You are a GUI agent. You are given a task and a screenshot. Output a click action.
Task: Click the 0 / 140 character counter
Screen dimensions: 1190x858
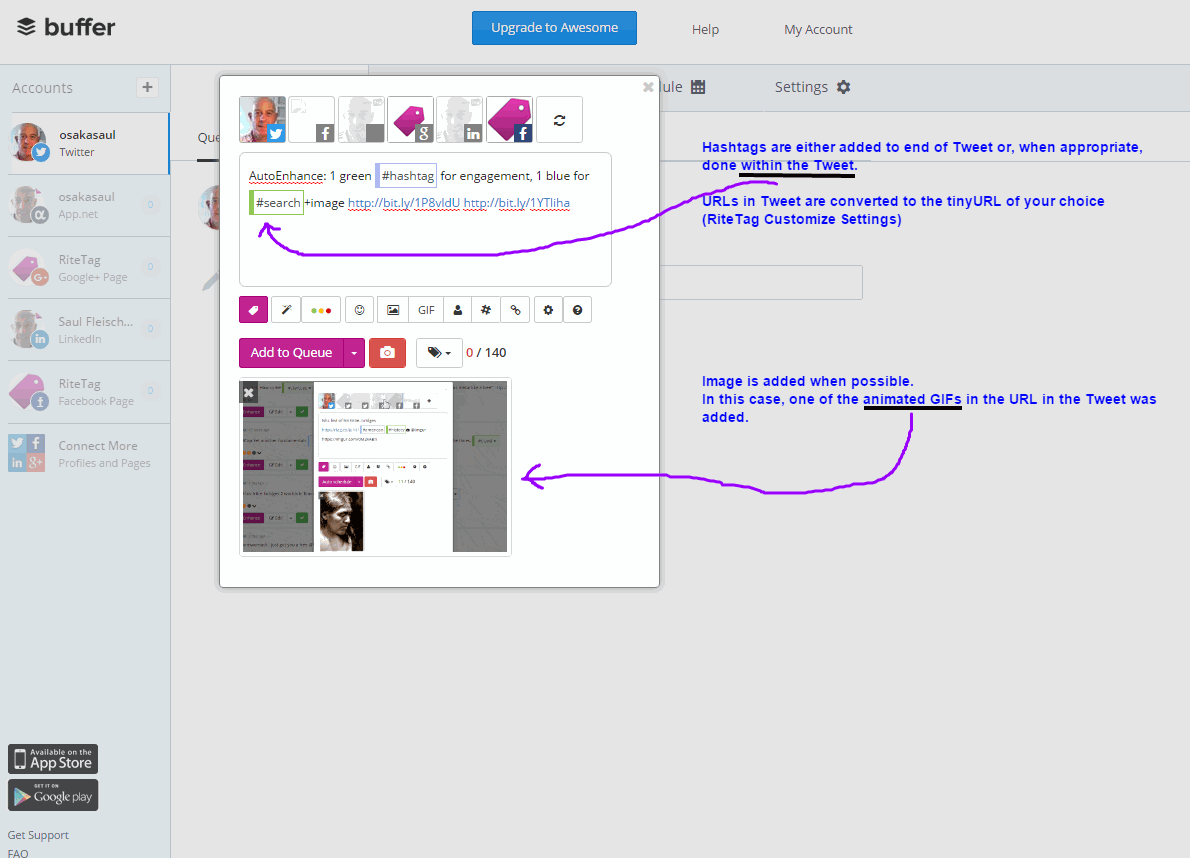click(486, 353)
